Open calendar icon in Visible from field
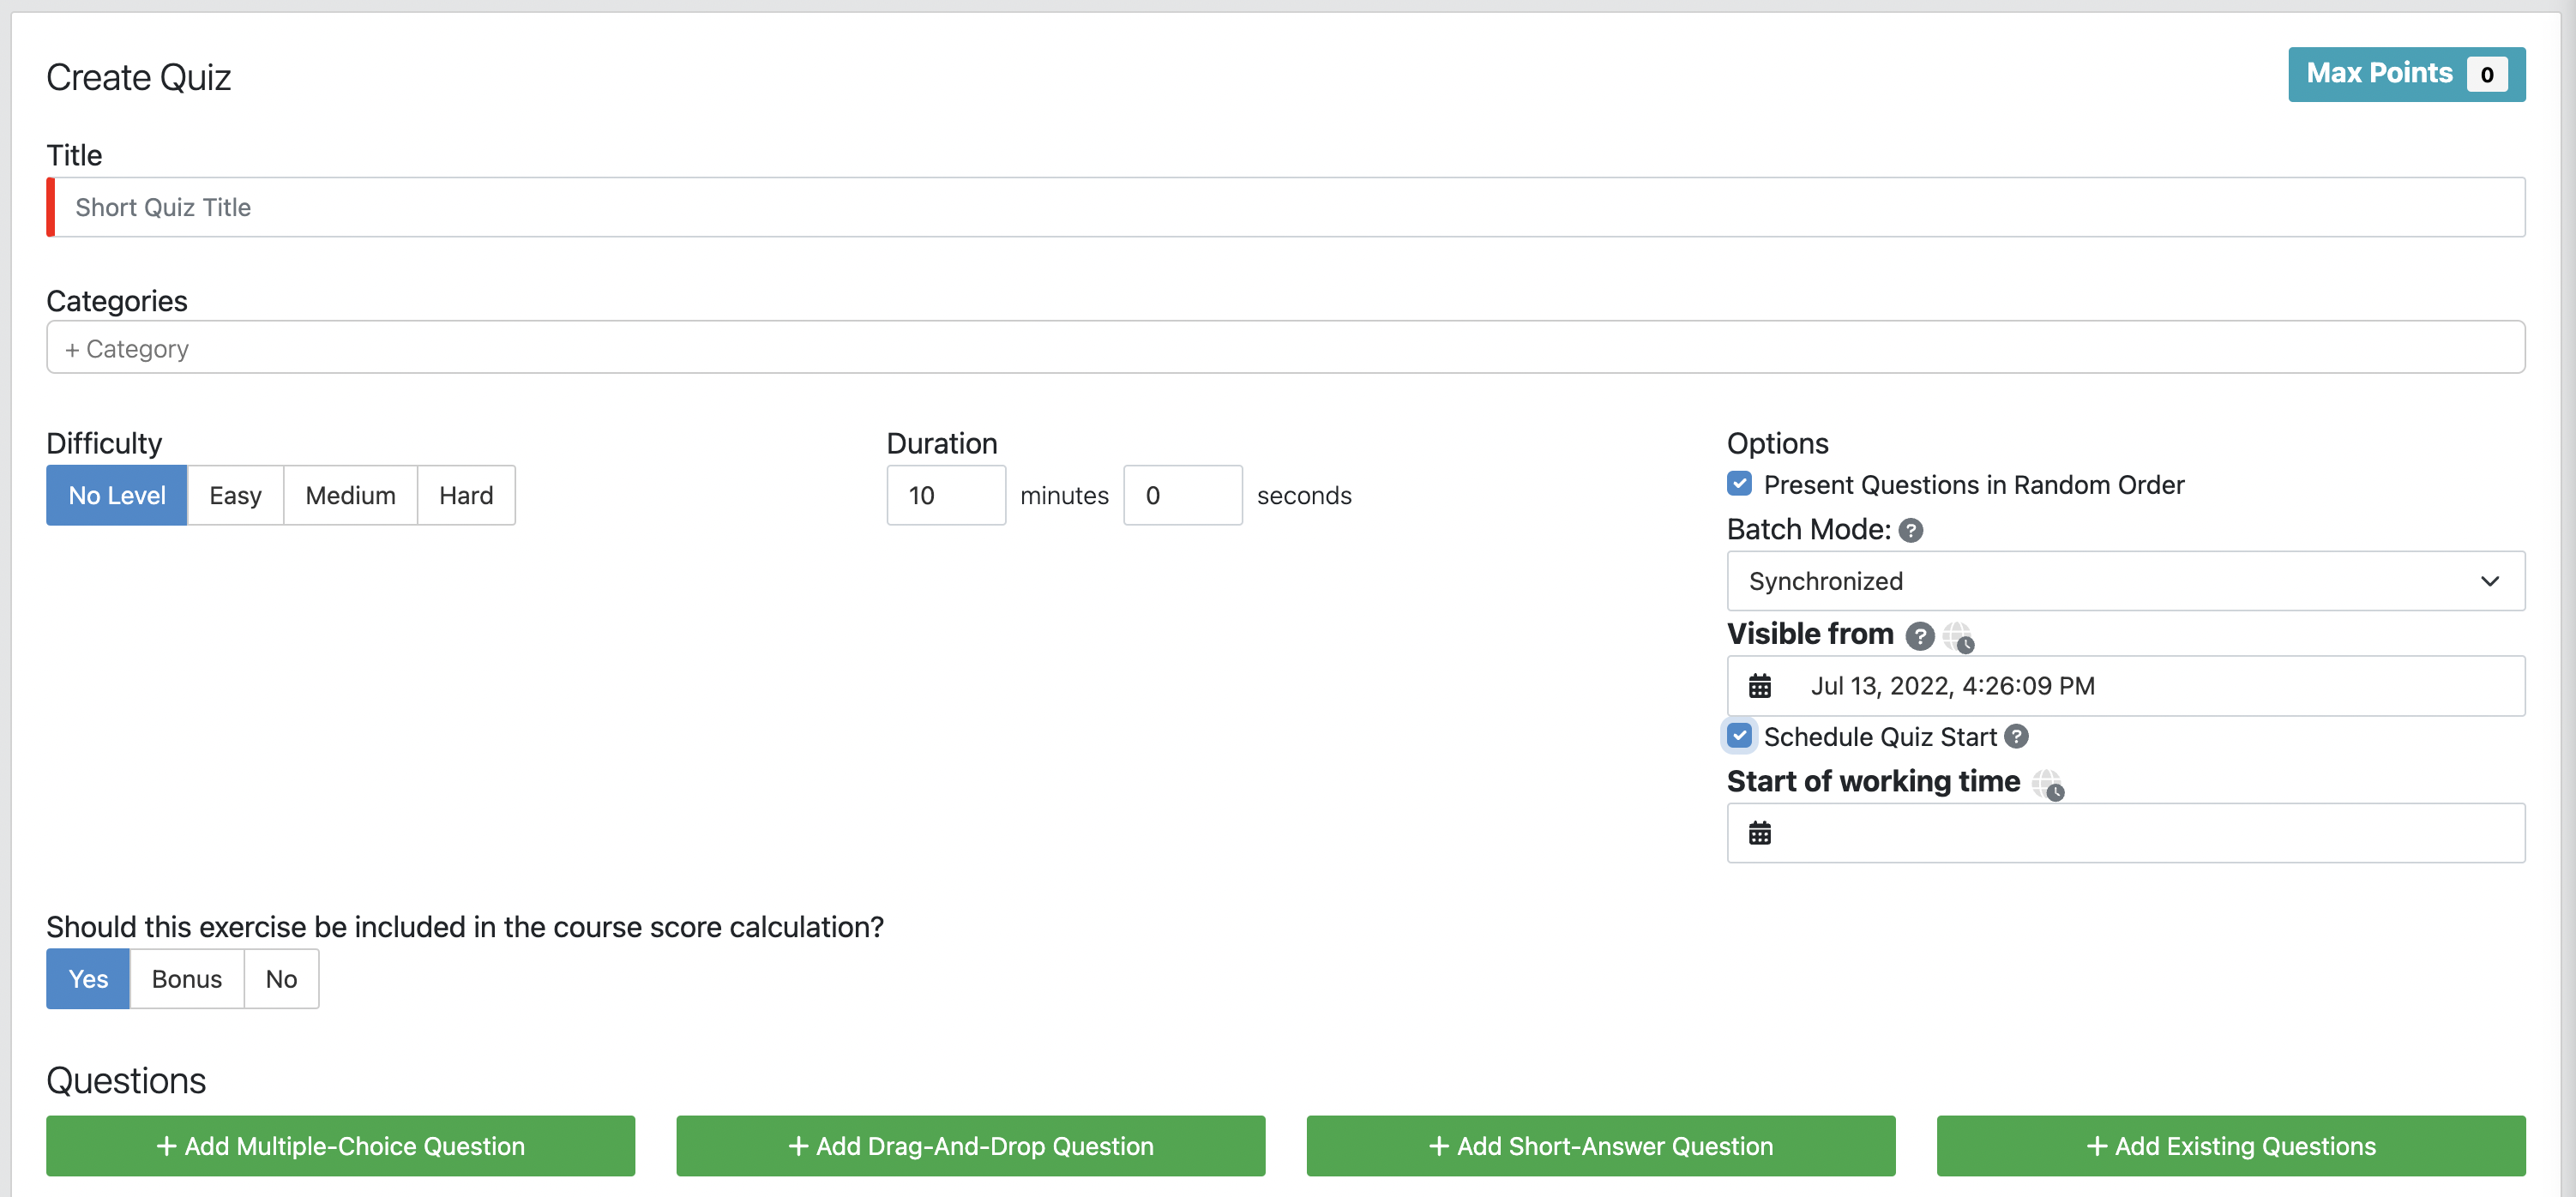This screenshot has height=1197, width=2576. (1759, 686)
